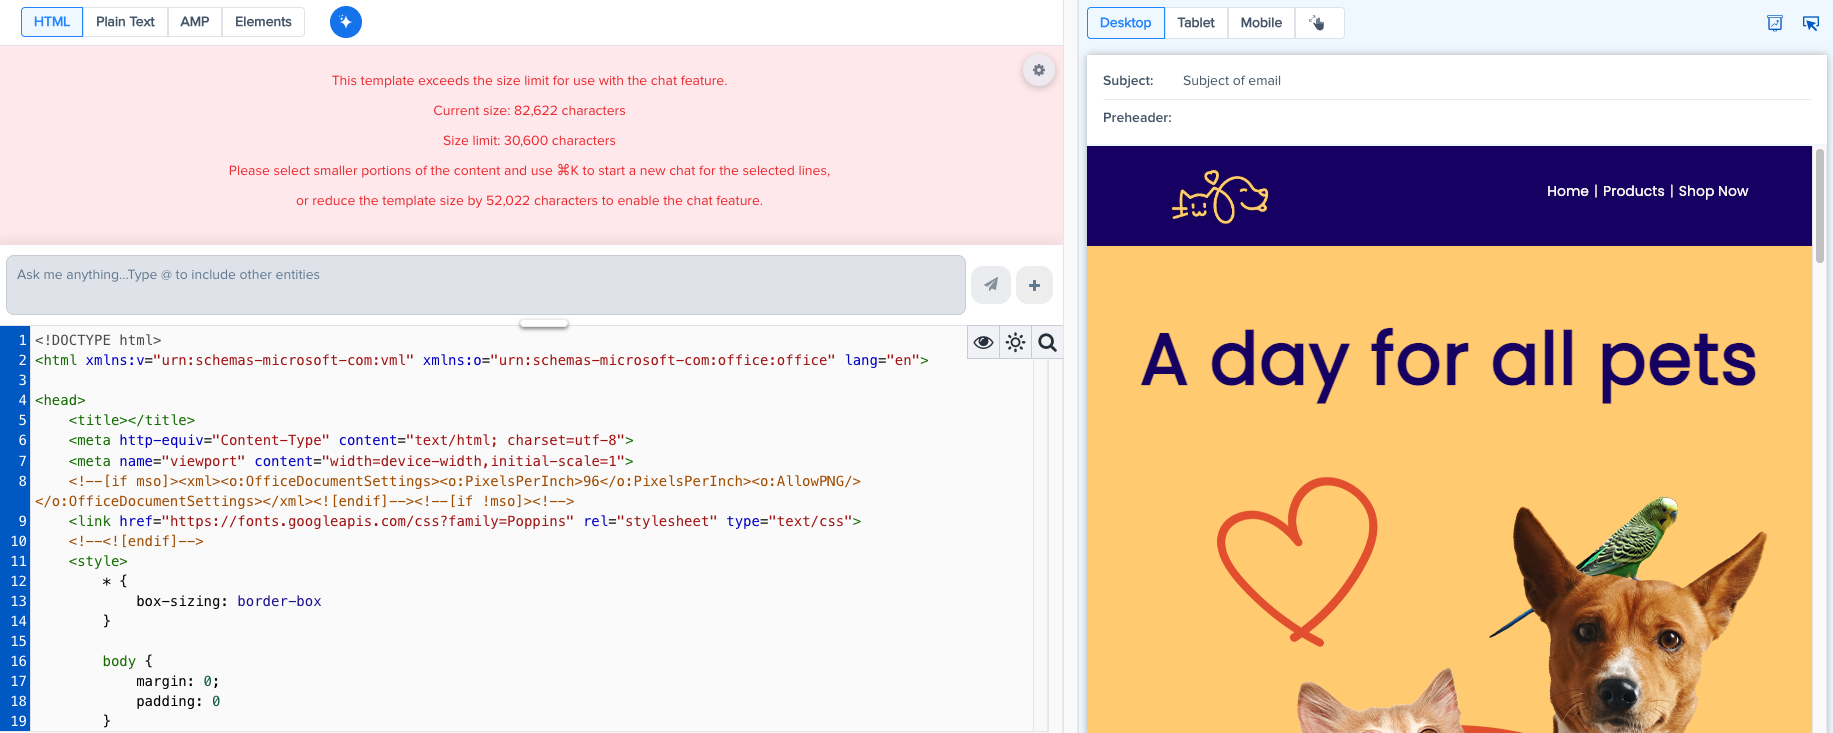Screen dimensions: 1833x733
Task: Click the blue AI sparkle assistant button
Action: 346,22
